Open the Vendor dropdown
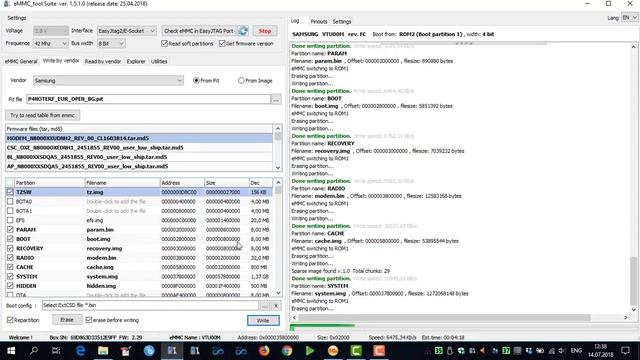This screenshot has width=640, height=360. [x=108, y=81]
